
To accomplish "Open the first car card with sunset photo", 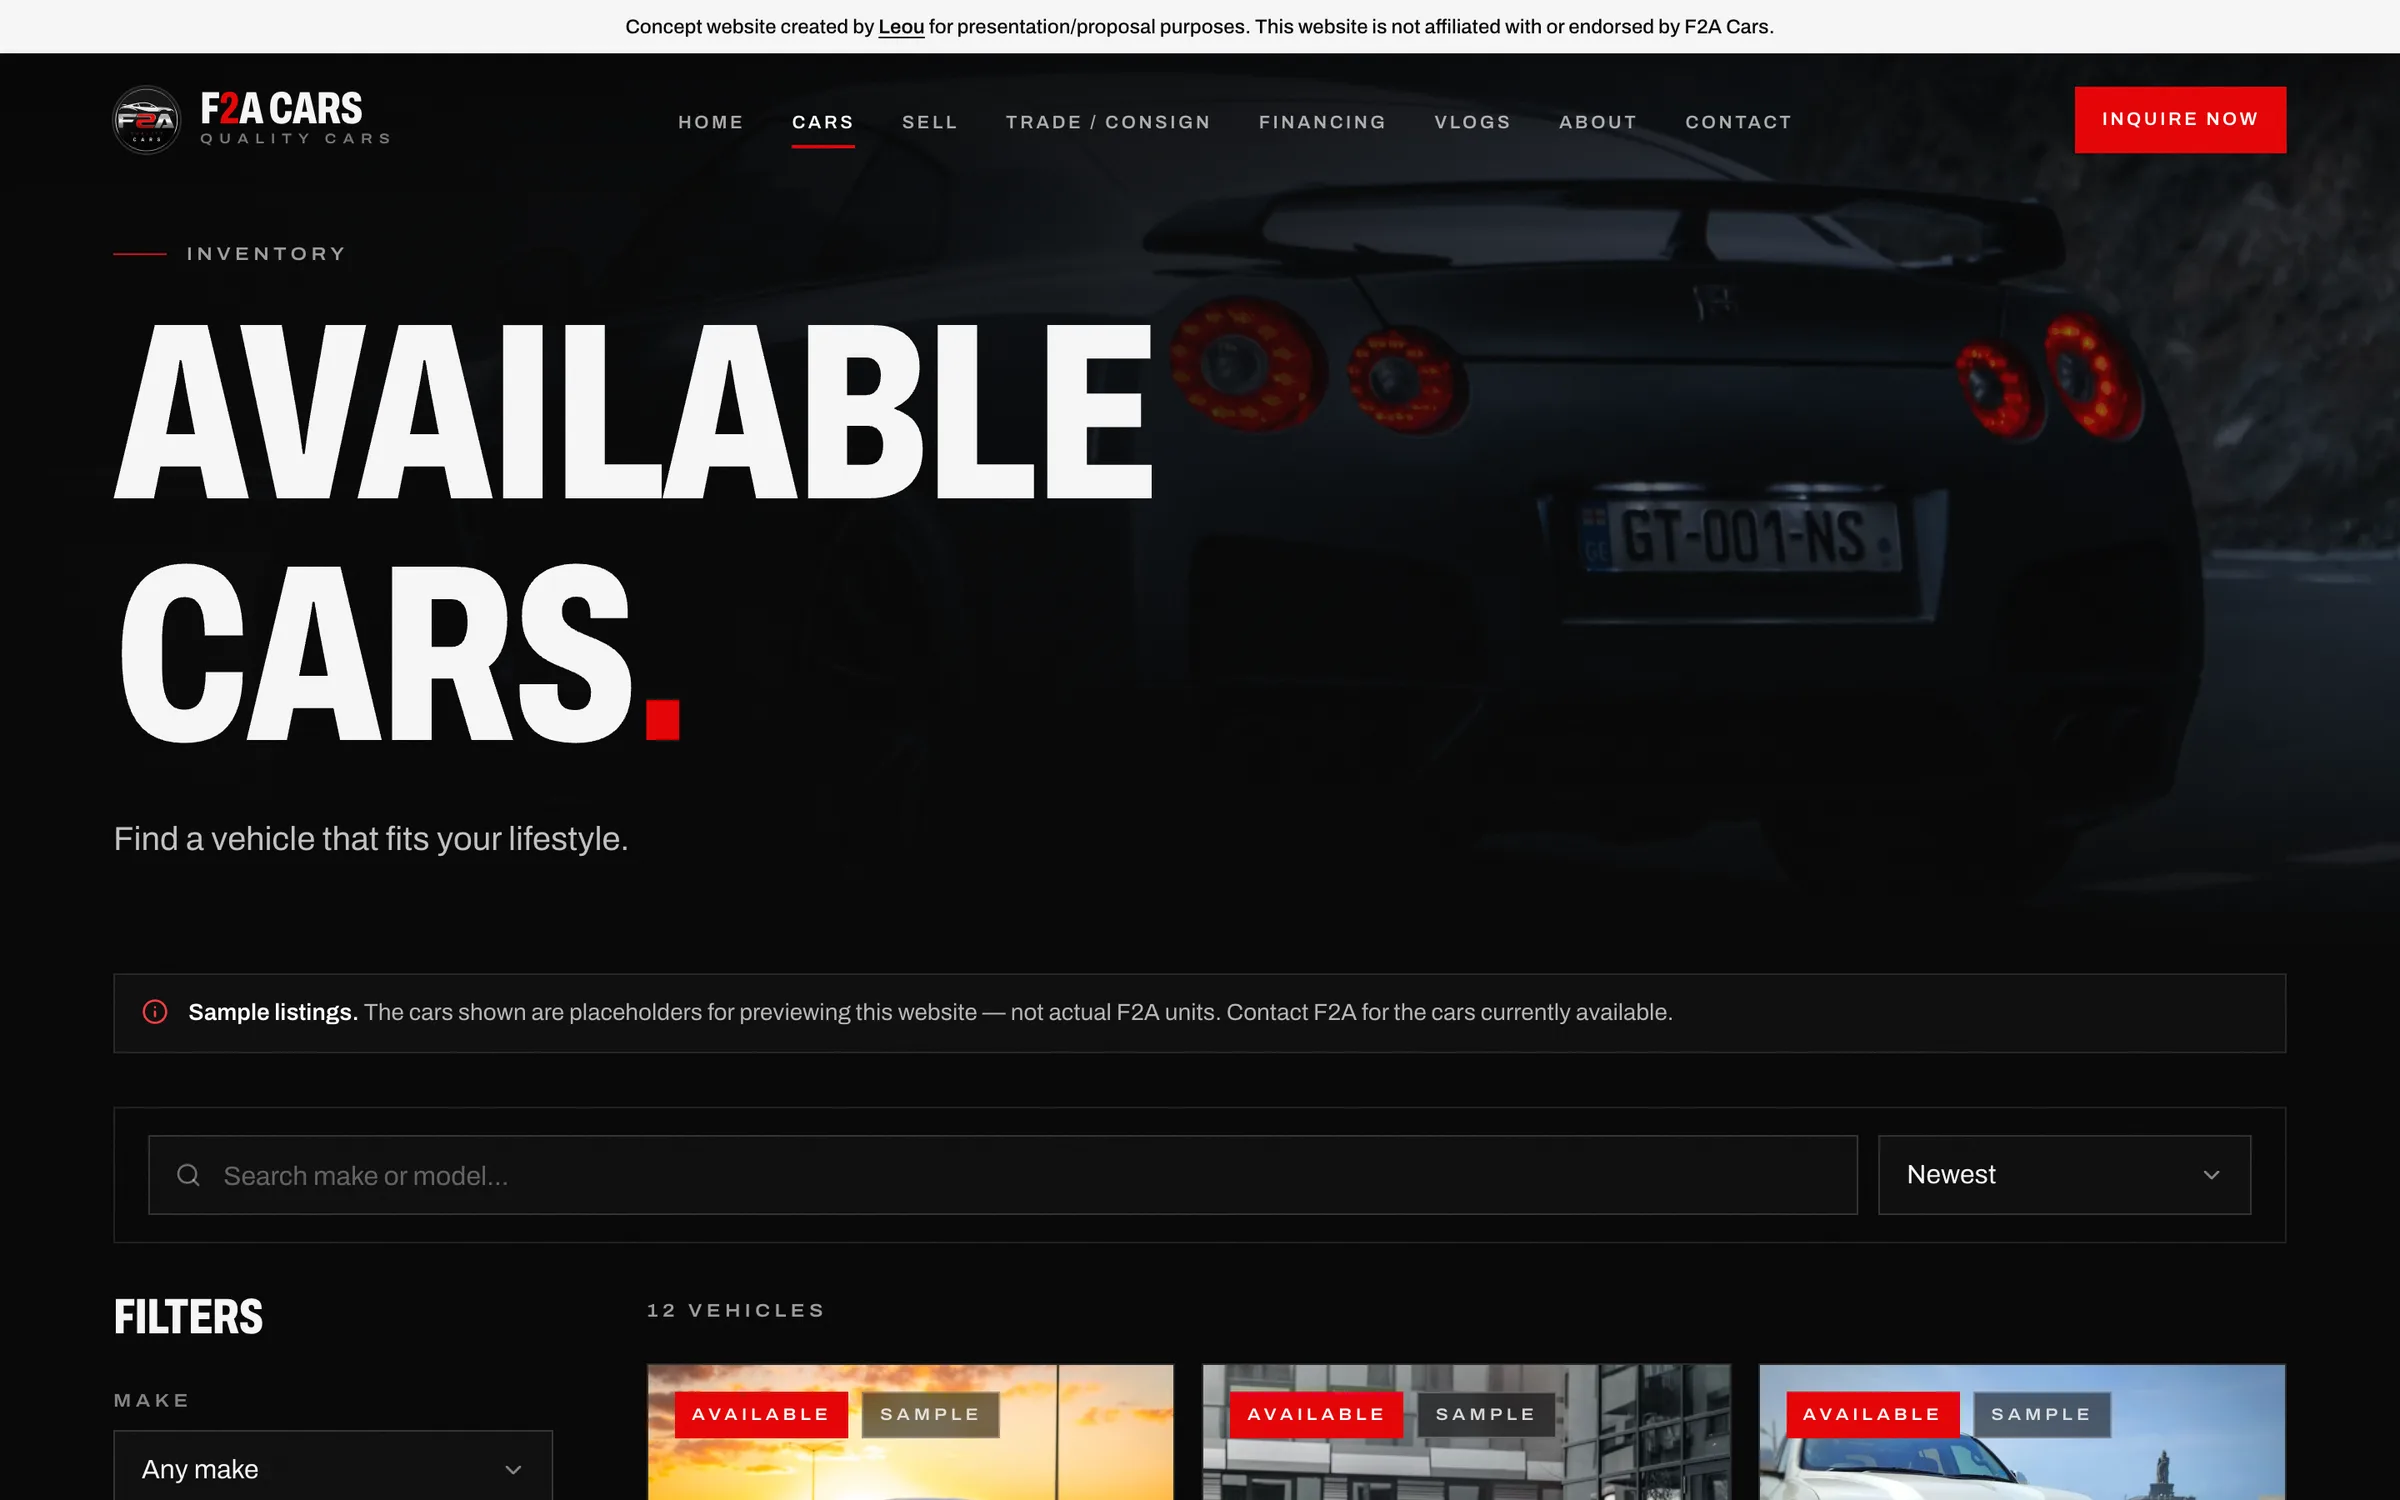I will point(910,1432).
